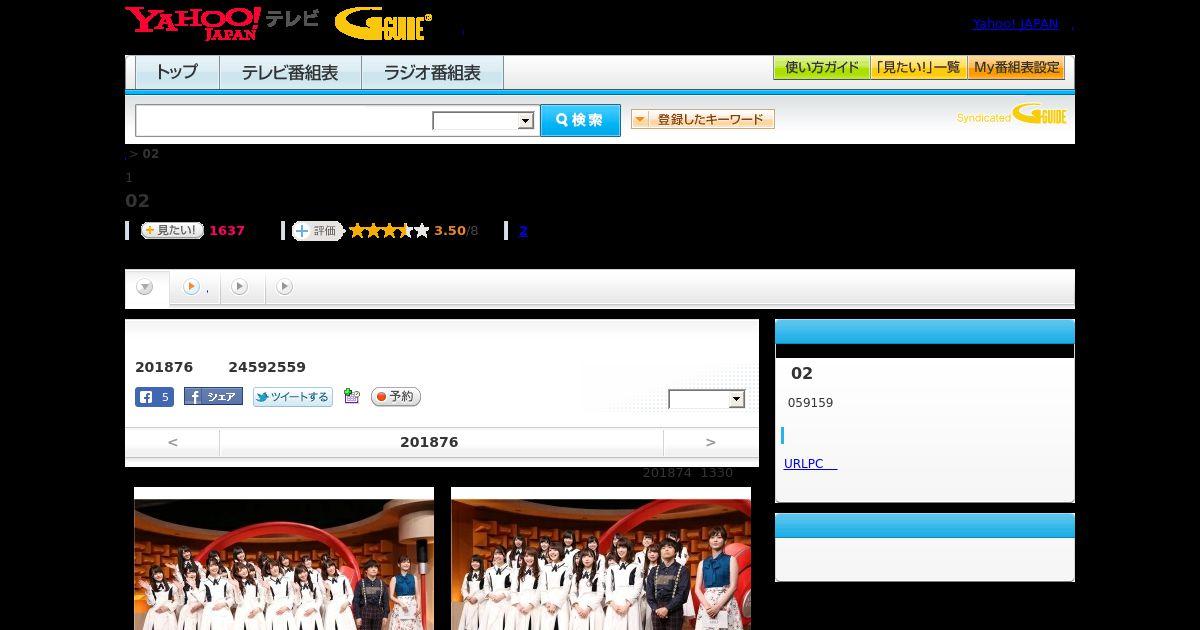The image size is (1200, 630).
Task: Open the 「見たい!」一覧 button
Action: point(918,68)
